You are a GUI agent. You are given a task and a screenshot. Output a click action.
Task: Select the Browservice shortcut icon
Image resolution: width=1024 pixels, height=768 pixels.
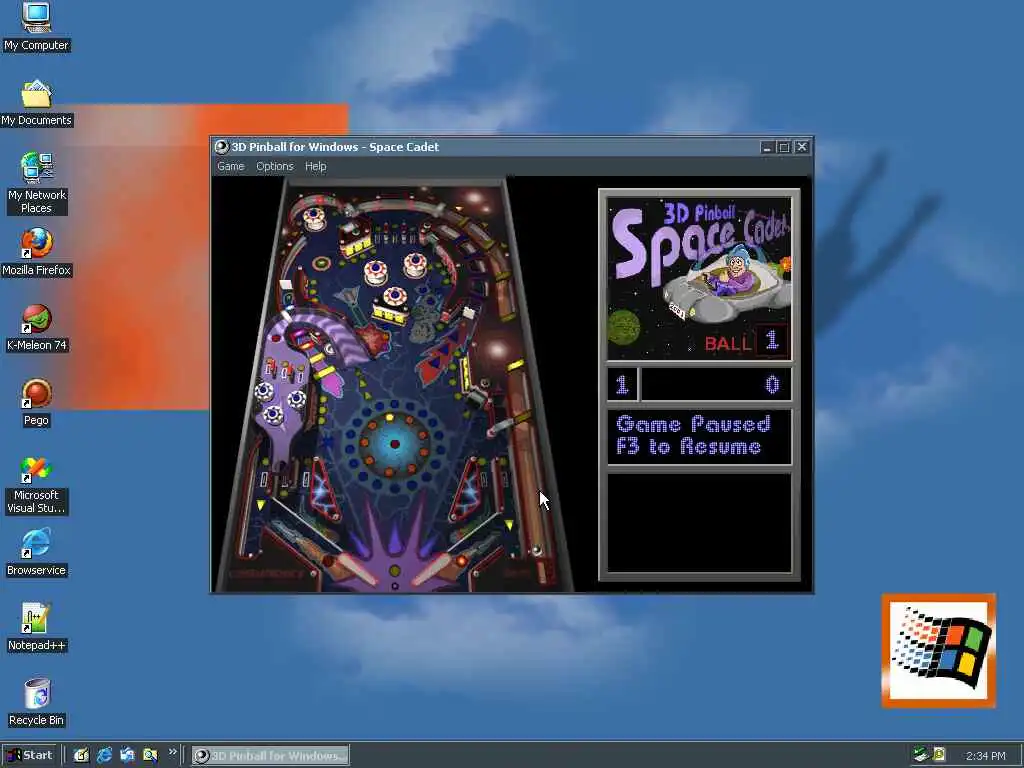36,552
